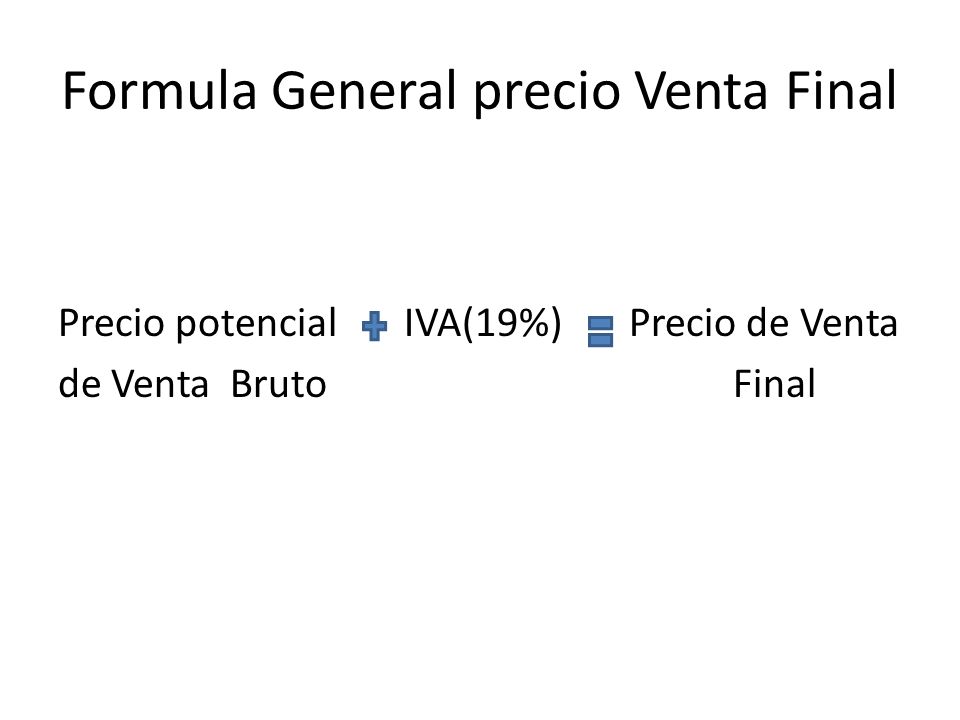Click the 'IVA' text after the plus sign

(x=432, y=323)
